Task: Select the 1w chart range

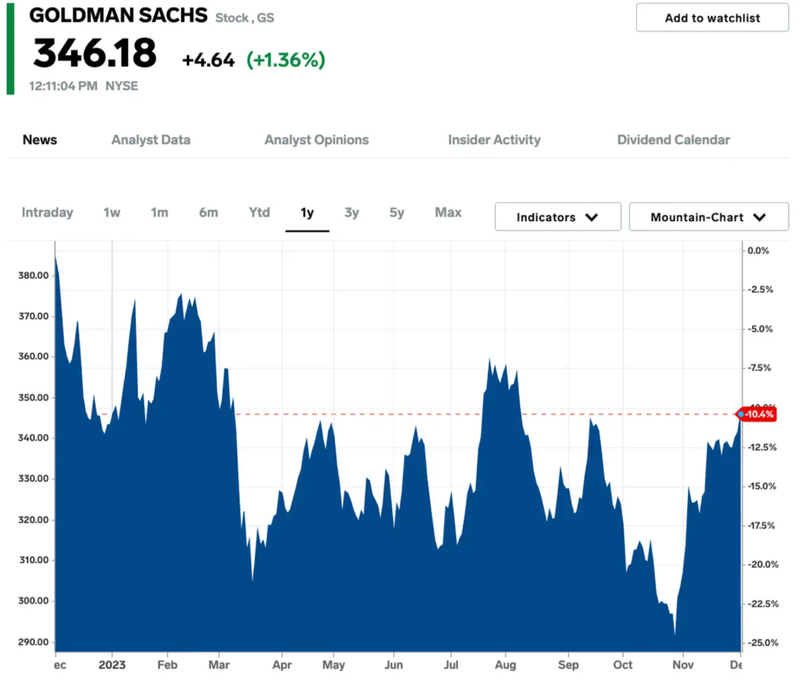Action: tap(112, 213)
